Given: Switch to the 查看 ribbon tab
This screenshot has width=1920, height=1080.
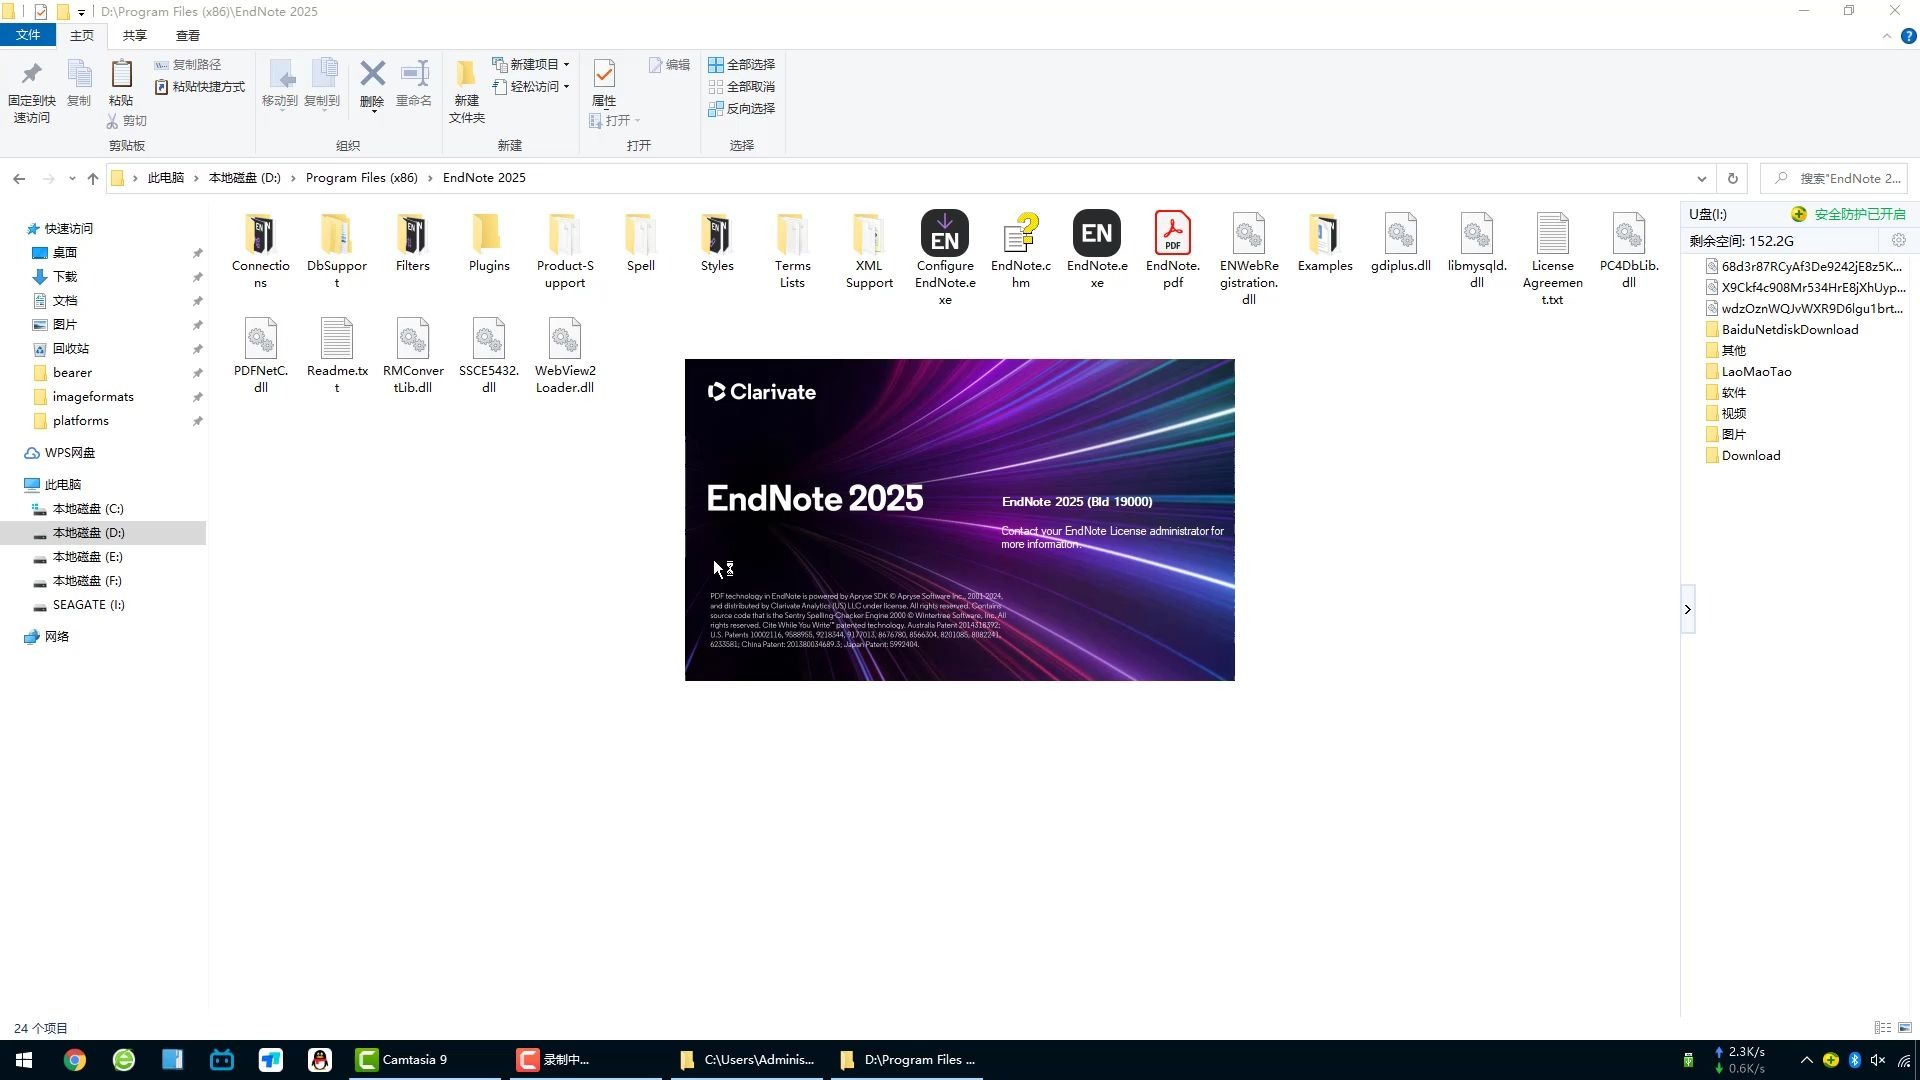Looking at the screenshot, I should (x=187, y=34).
